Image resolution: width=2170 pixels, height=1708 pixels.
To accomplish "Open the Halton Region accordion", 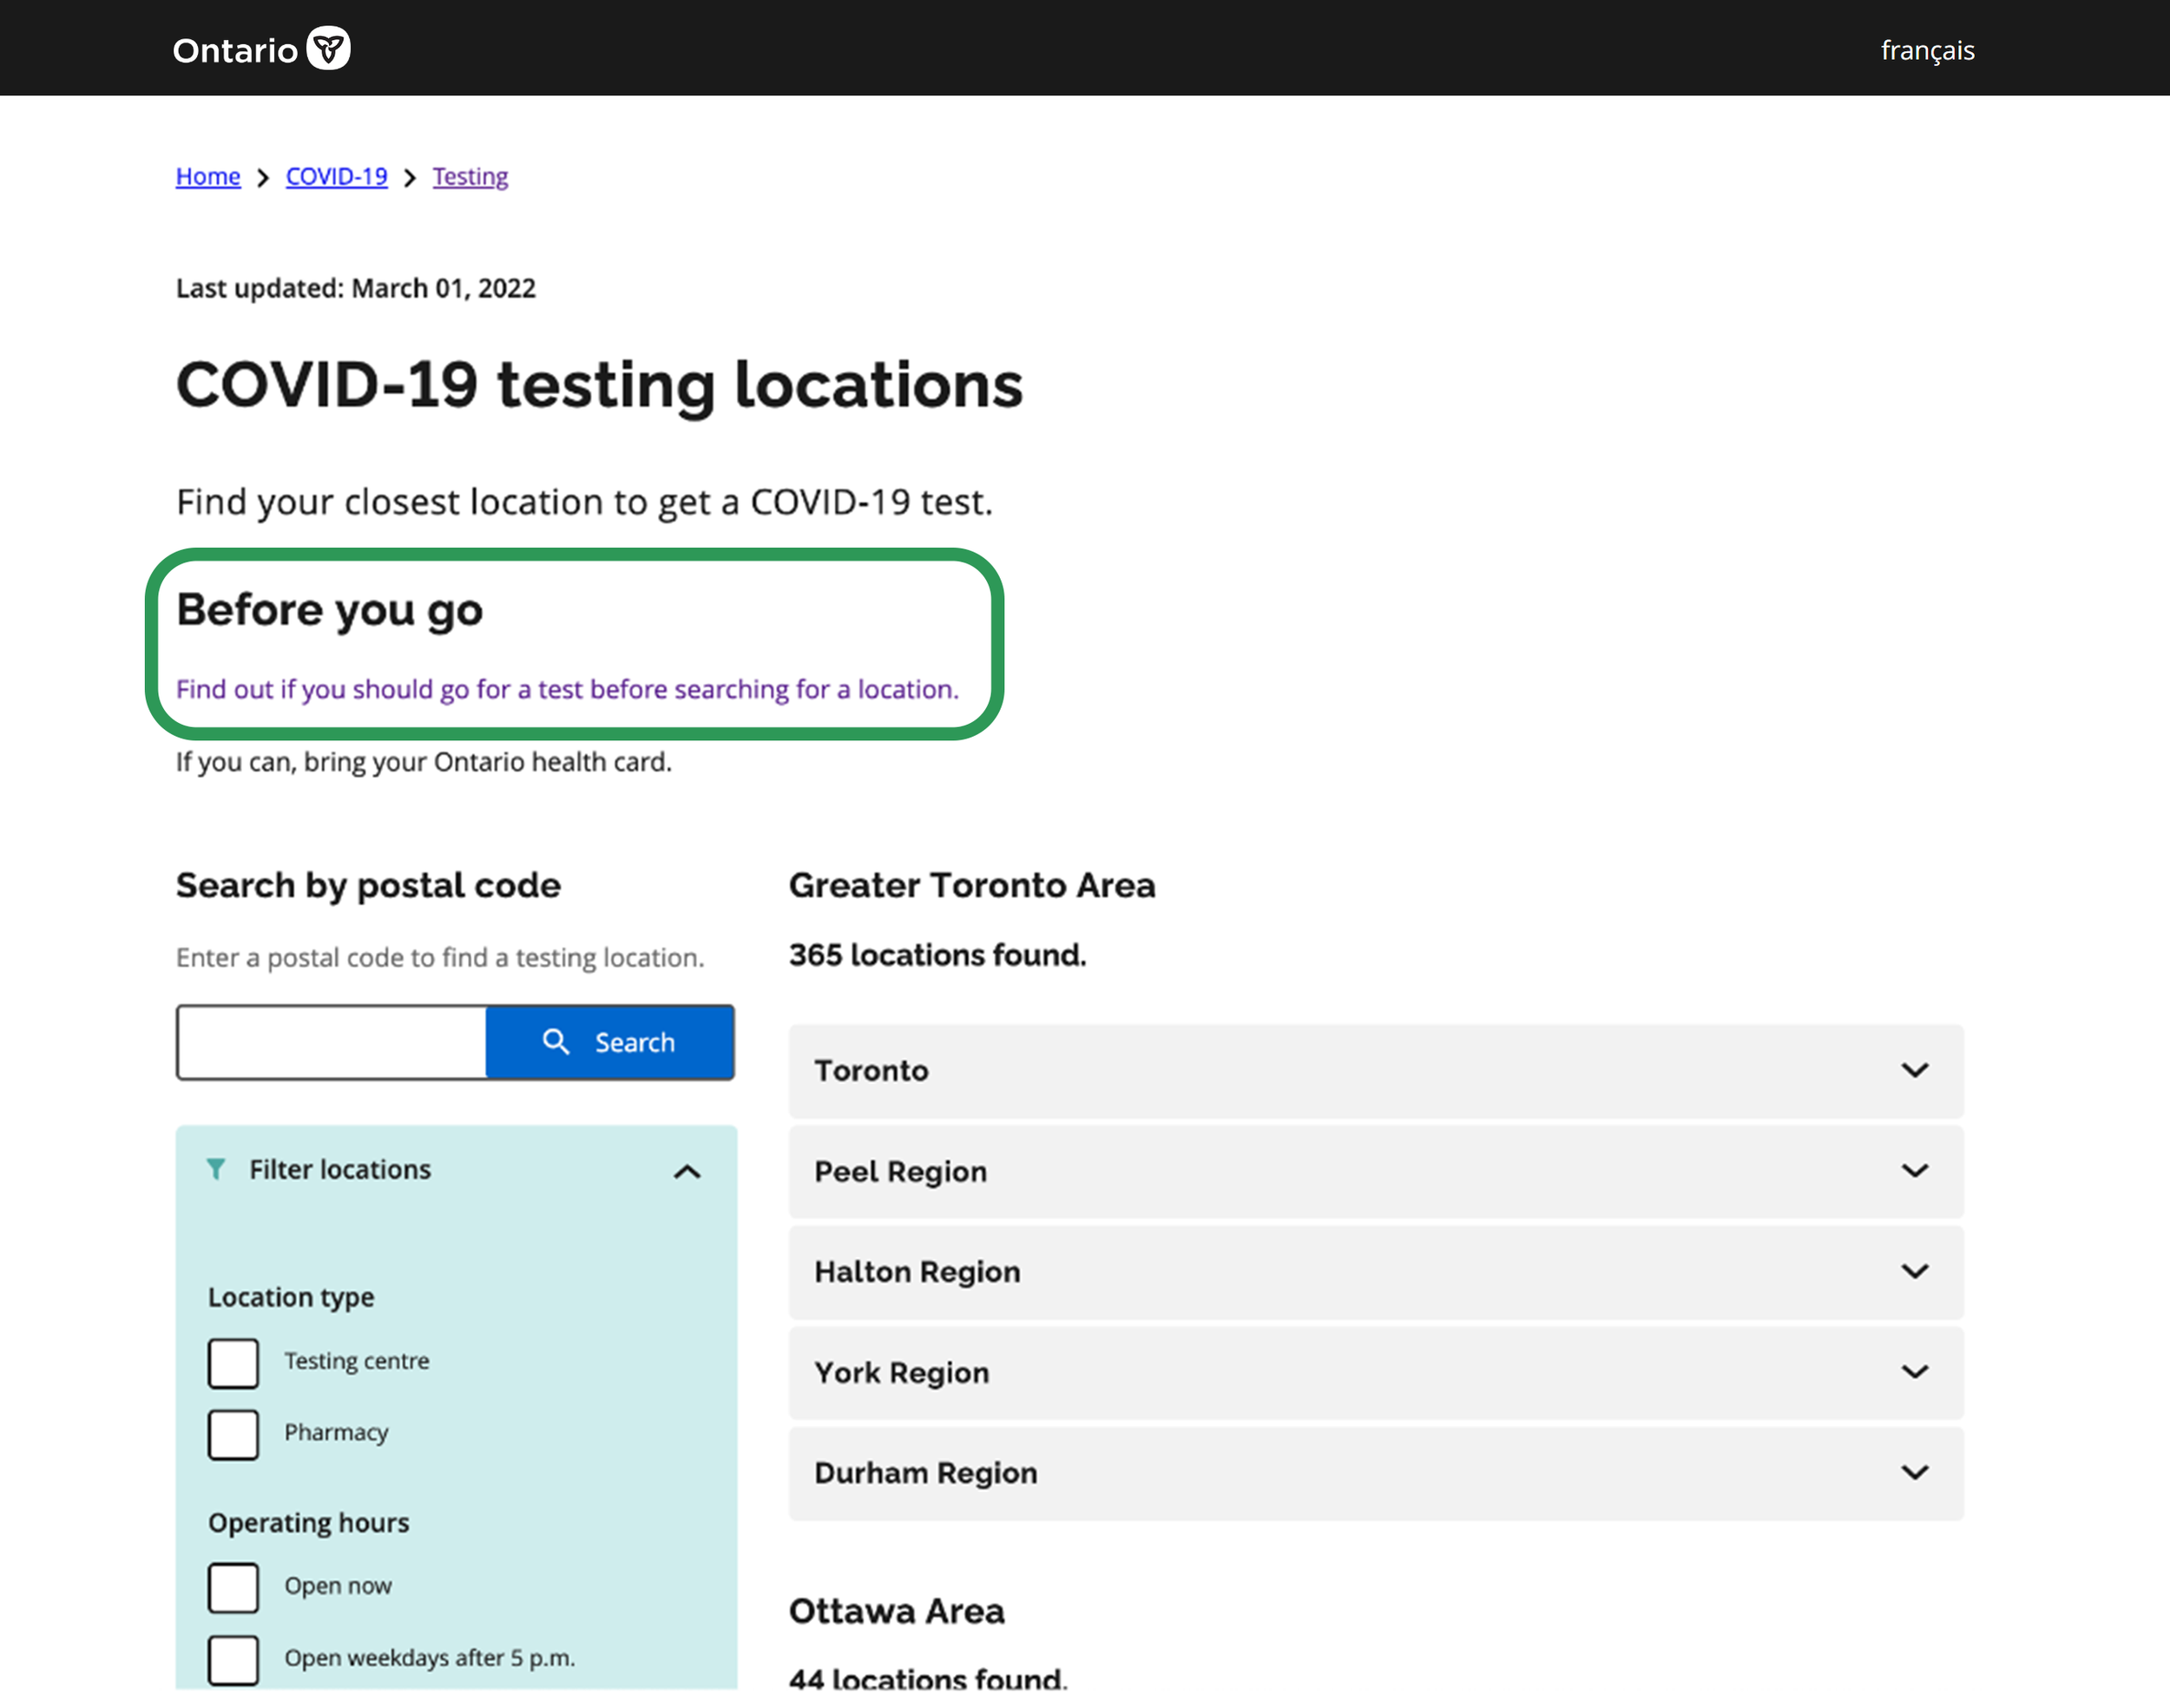I will pos(1376,1272).
